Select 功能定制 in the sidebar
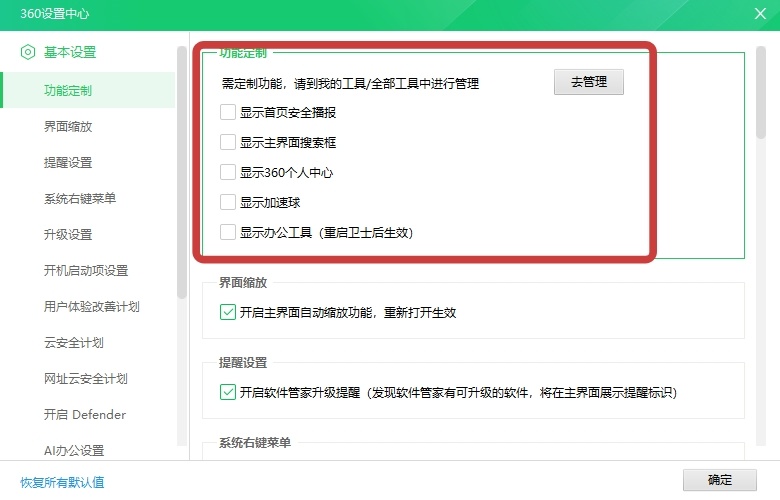 coord(89,90)
